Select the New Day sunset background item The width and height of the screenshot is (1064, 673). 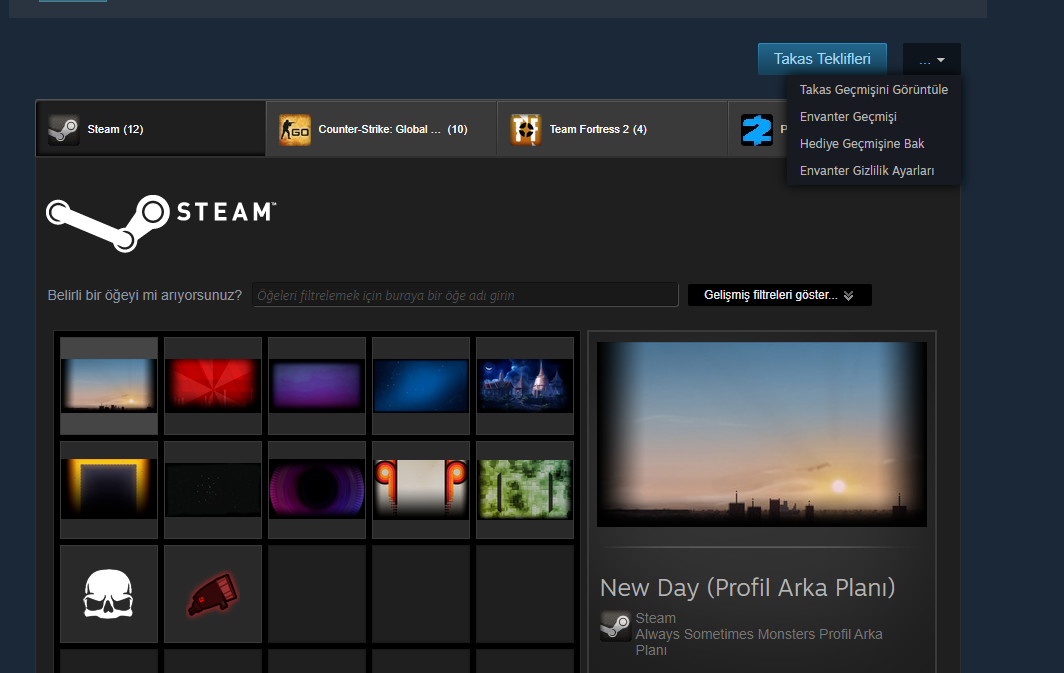click(109, 385)
